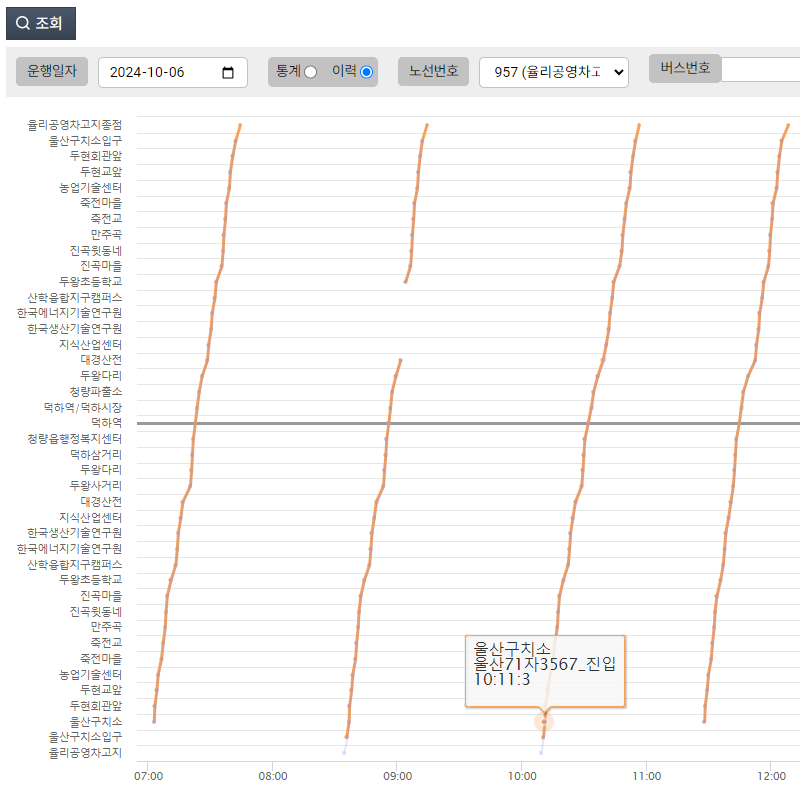Focus the 버스번호 text input box
800x796 pixels.
[760, 70]
